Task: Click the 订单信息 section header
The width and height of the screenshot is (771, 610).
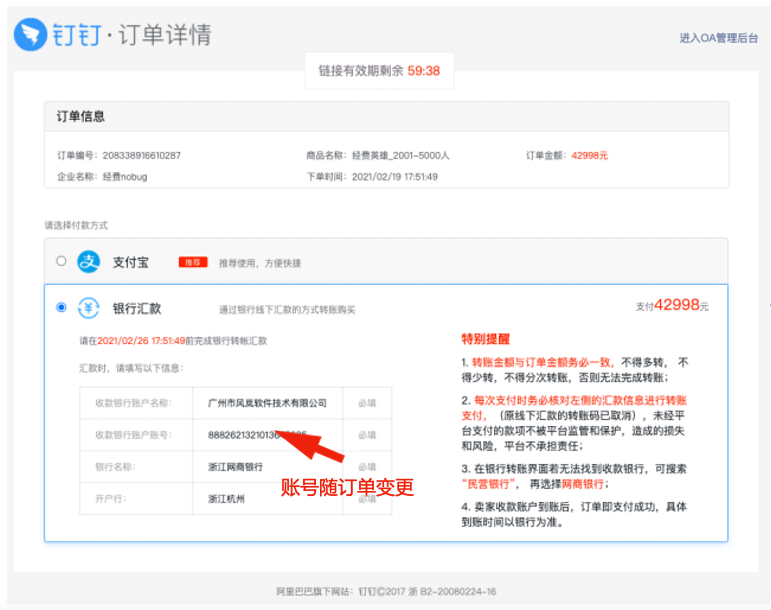Action: tap(81, 116)
